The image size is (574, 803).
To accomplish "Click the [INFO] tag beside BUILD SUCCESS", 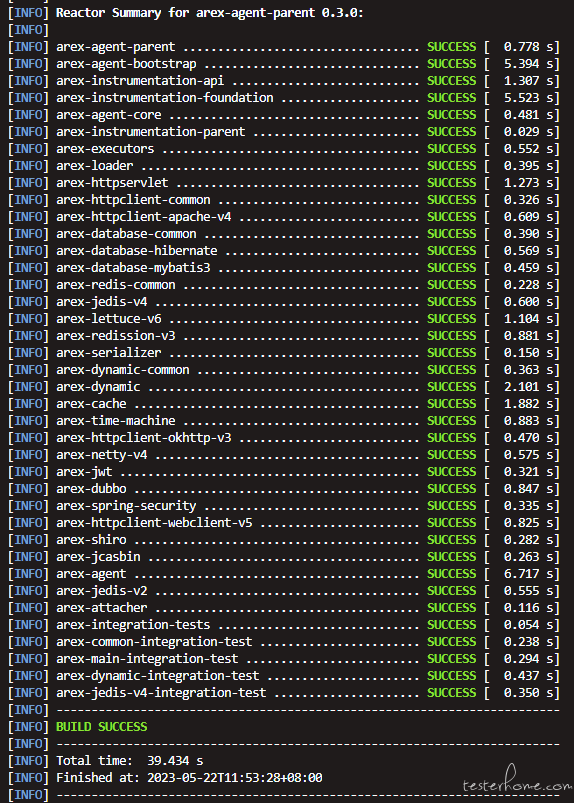I will tap(28, 726).
